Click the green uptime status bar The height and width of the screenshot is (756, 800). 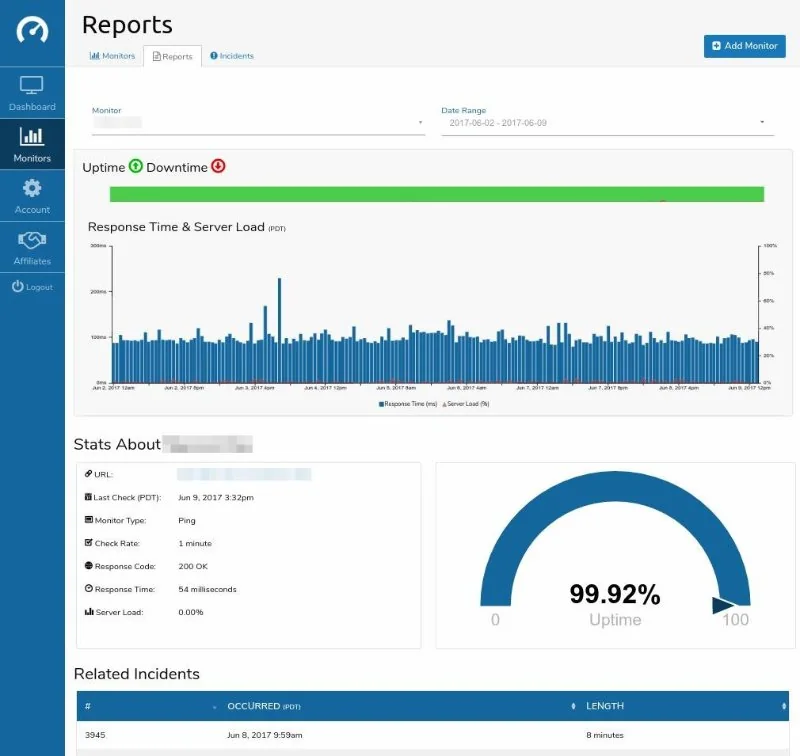(437, 194)
